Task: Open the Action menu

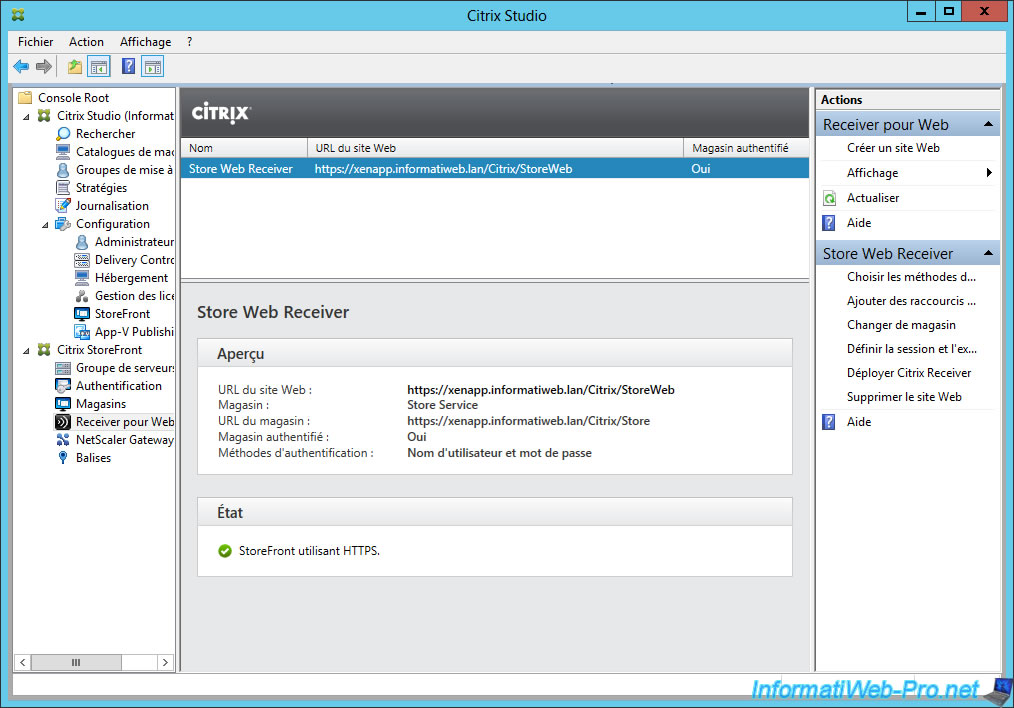Action: coord(86,42)
